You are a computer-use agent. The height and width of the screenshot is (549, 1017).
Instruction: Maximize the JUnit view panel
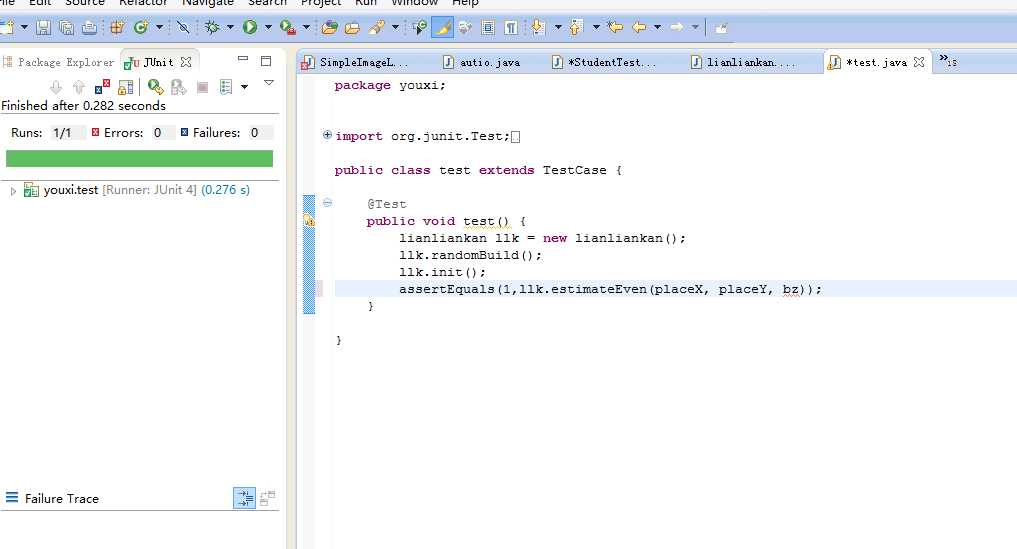click(x=266, y=61)
